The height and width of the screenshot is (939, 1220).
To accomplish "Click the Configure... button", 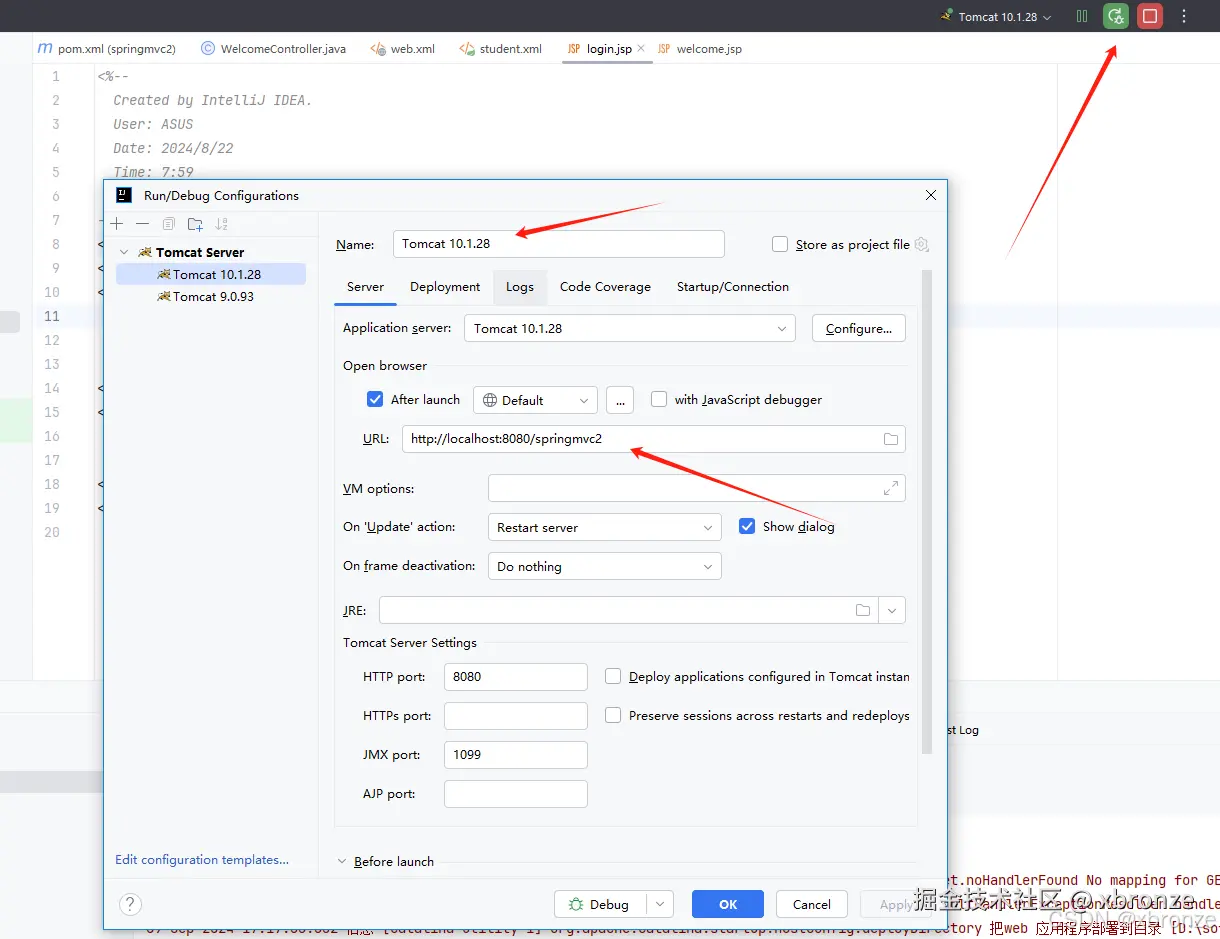I will (859, 328).
